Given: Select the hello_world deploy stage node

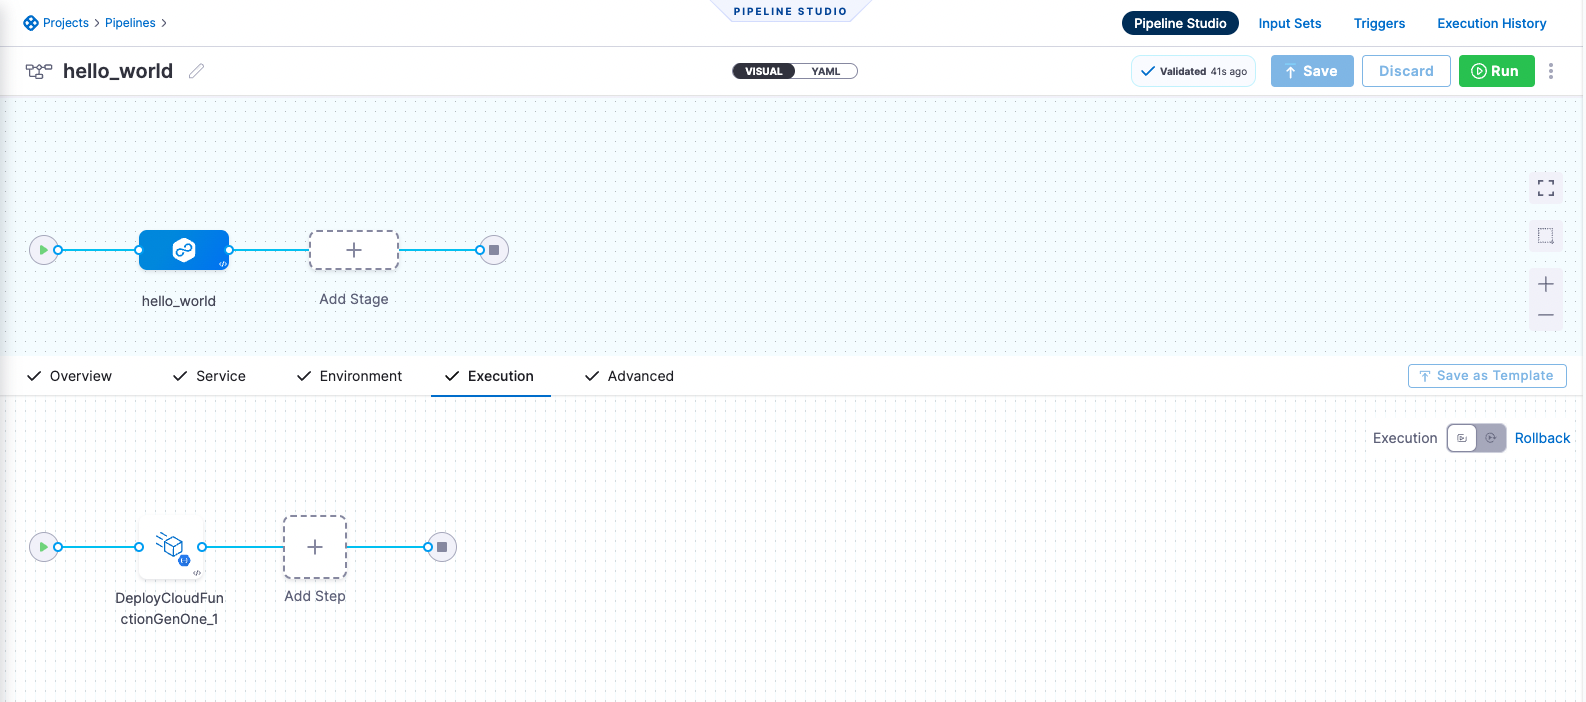Looking at the screenshot, I should [x=183, y=250].
